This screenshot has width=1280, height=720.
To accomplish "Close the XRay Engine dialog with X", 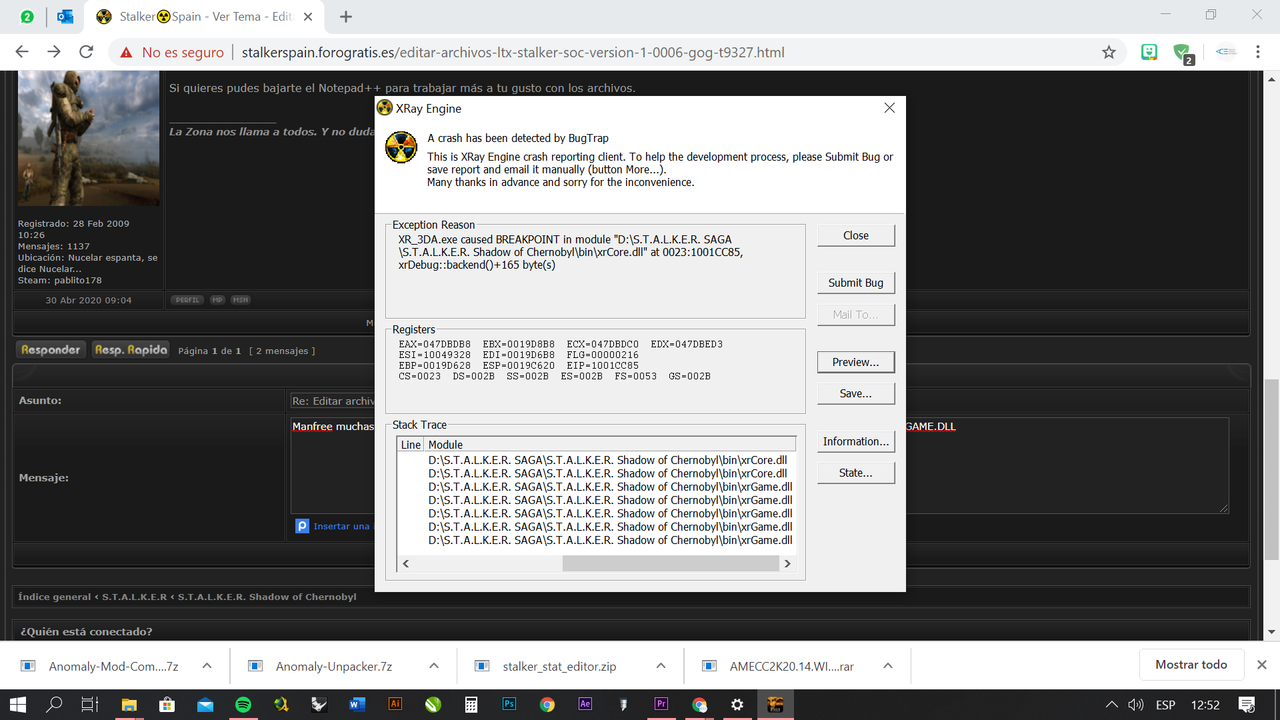I will (x=889, y=108).
